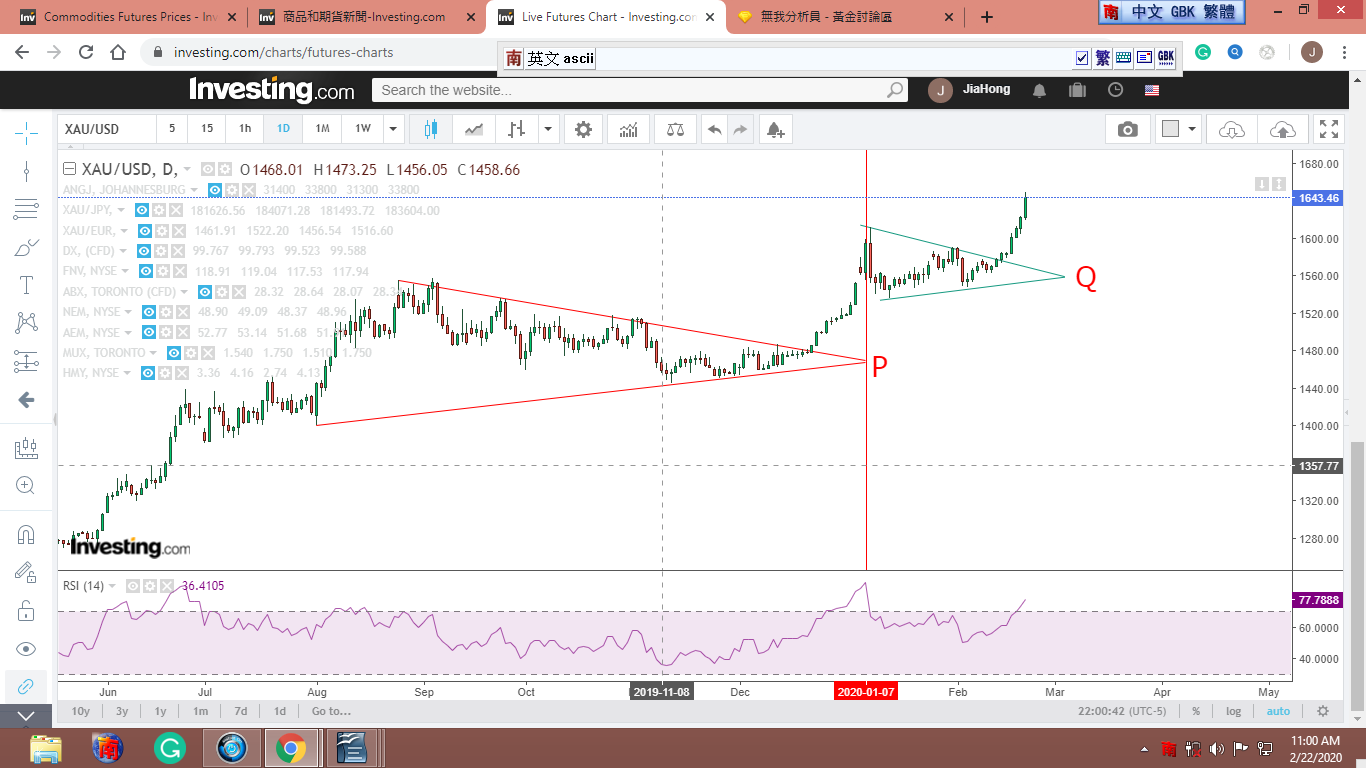This screenshot has height=768, width=1366.
Task: Create an alert with bell icon
Action: (774, 129)
